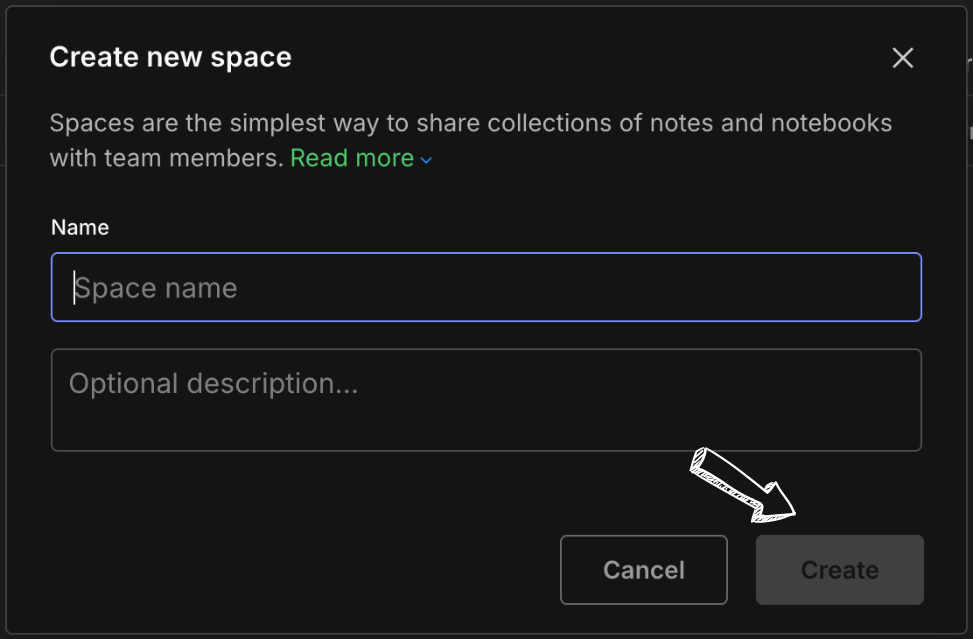Screen dimensions: 973x639
Task: Select the Create new space title area
Action: click(170, 57)
